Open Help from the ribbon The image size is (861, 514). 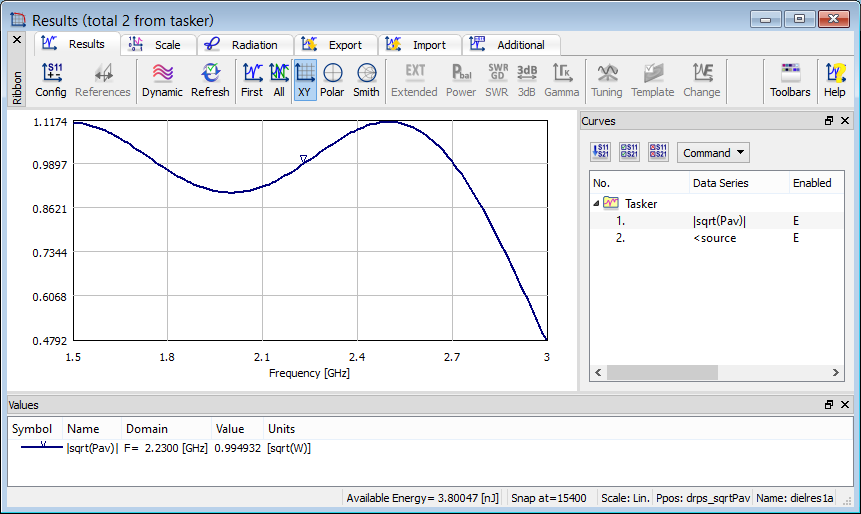click(x=834, y=80)
